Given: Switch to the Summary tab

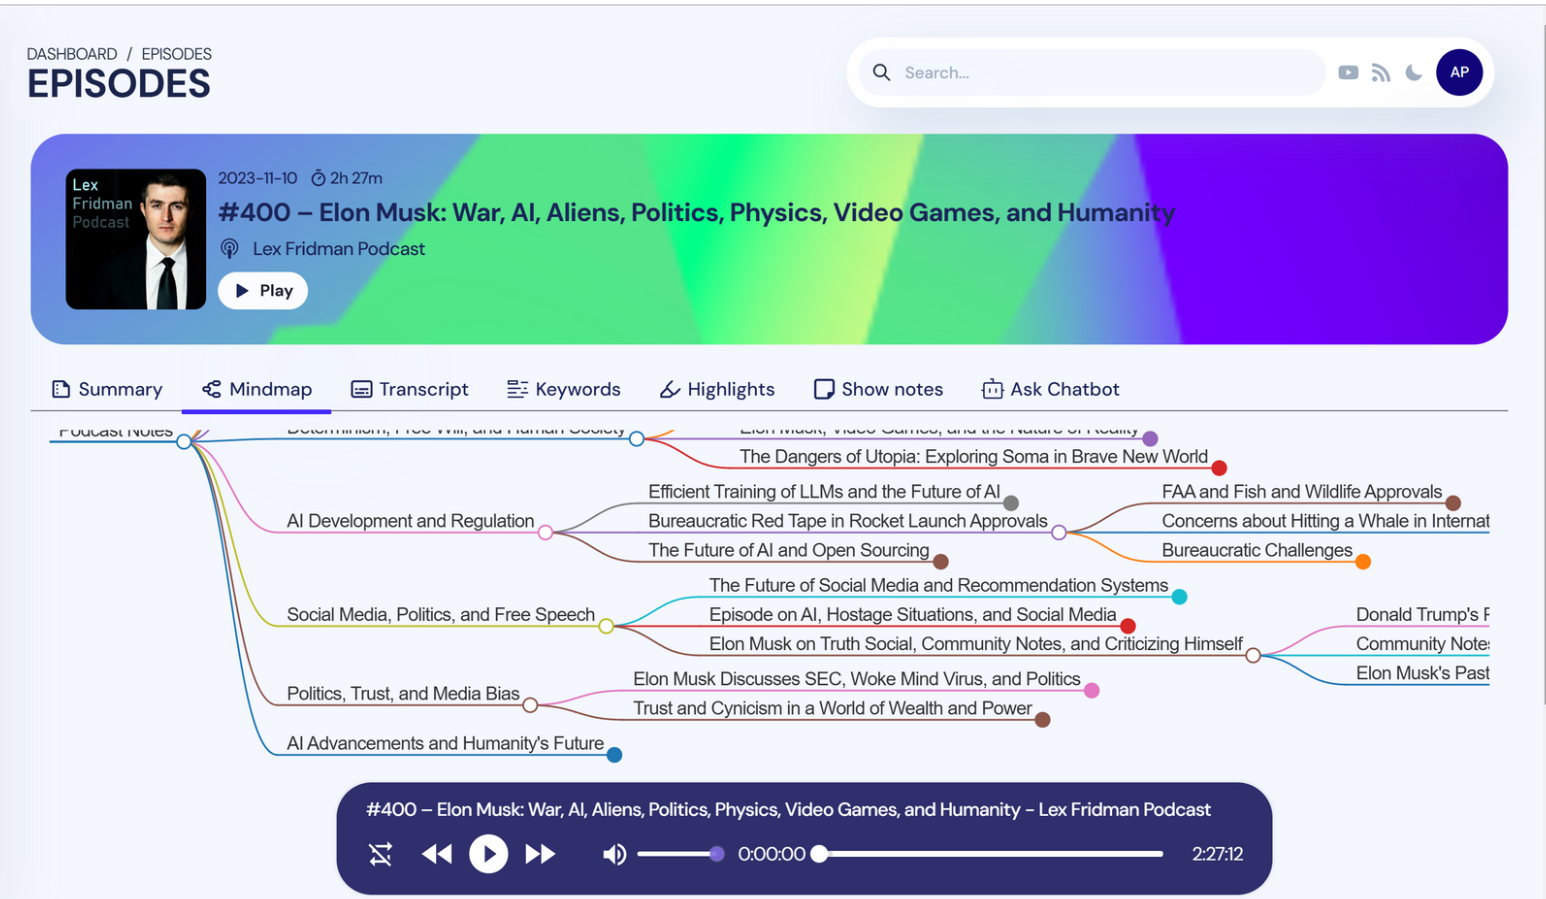Looking at the screenshot, I should pyautogui.click(x=107, y=389).
